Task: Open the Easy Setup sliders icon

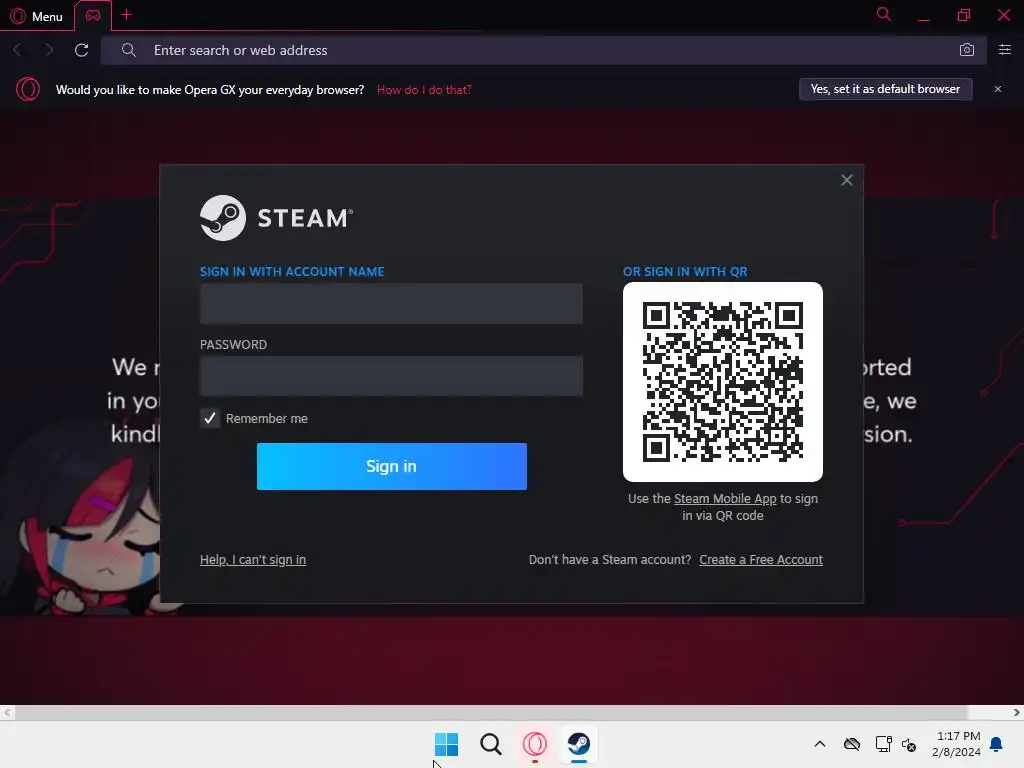Action: [x=1004, y=50]
